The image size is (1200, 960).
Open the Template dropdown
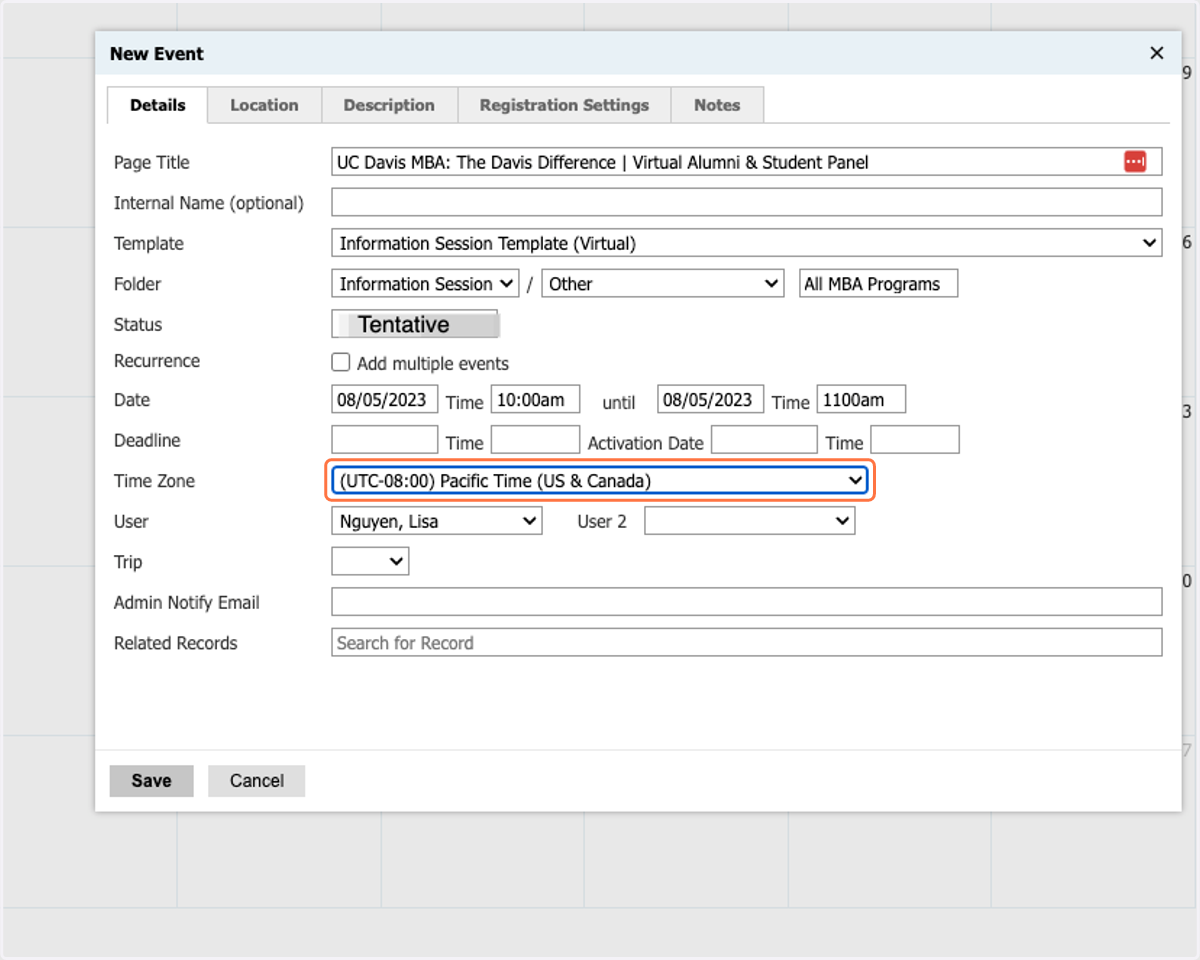click(746, 243)
